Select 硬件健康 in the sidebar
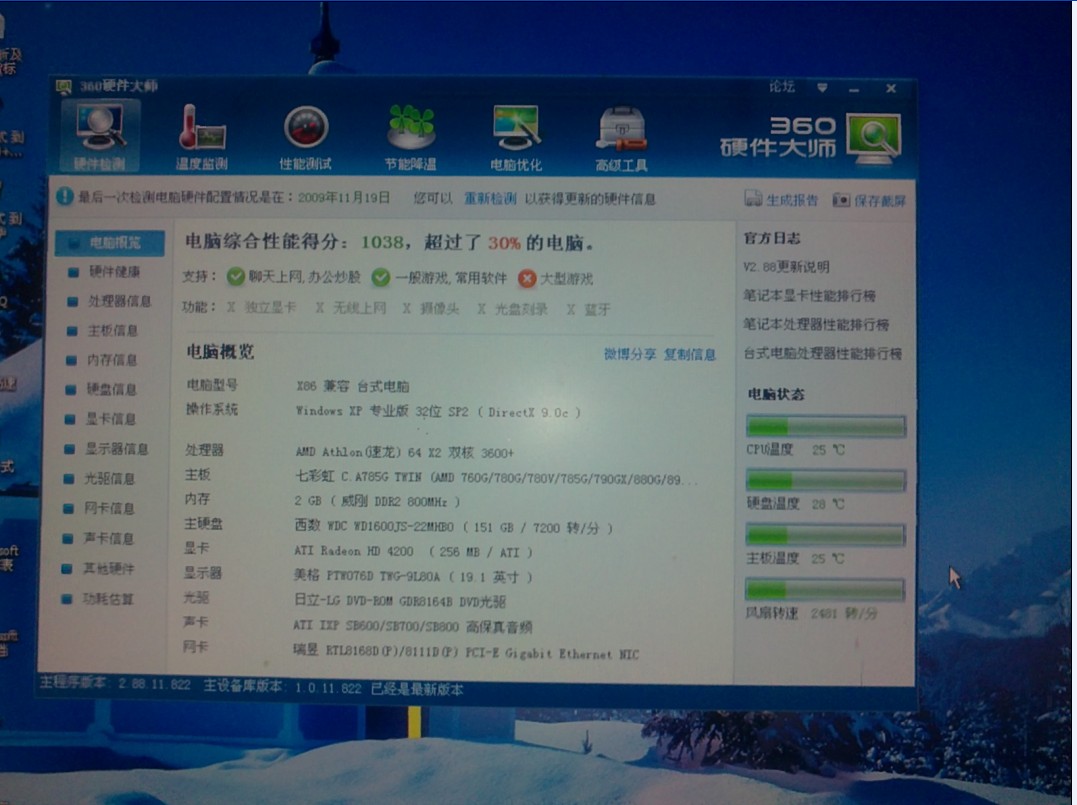This screenshot has width=1077, height=805. click(x=106, y=272)
